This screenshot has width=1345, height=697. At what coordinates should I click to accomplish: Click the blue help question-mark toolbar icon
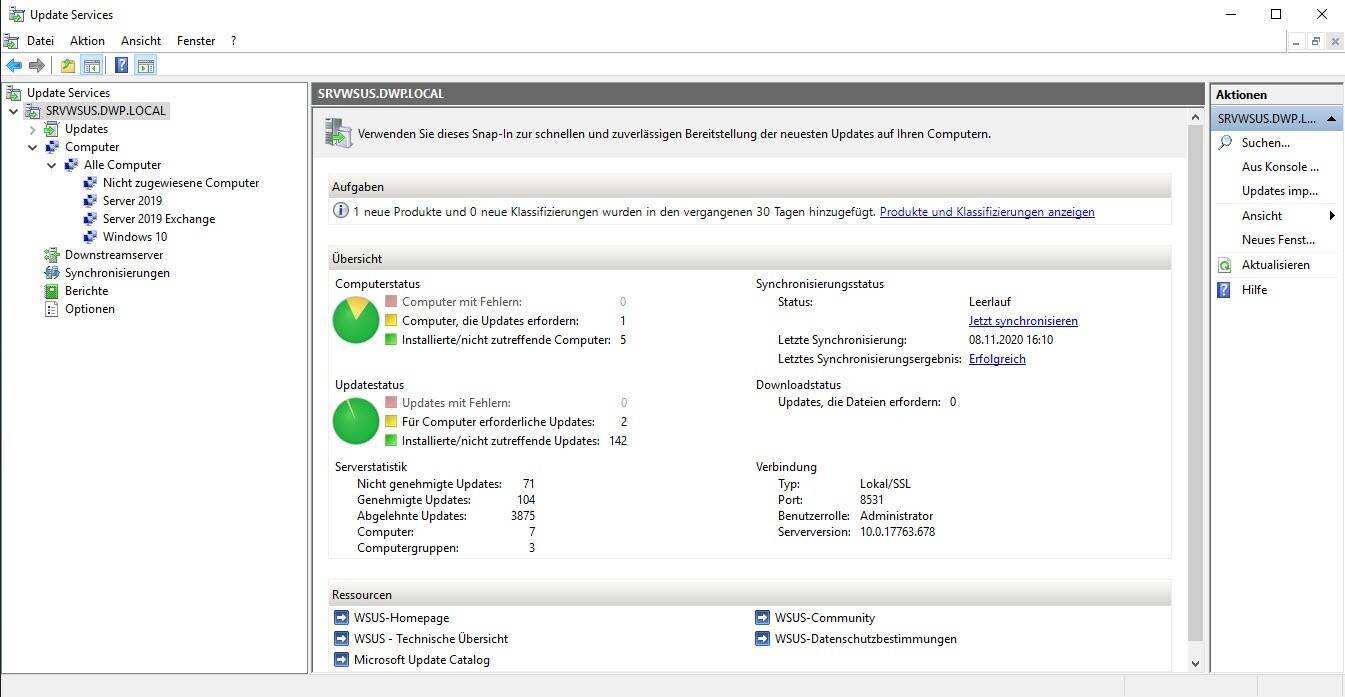[121, 66]
